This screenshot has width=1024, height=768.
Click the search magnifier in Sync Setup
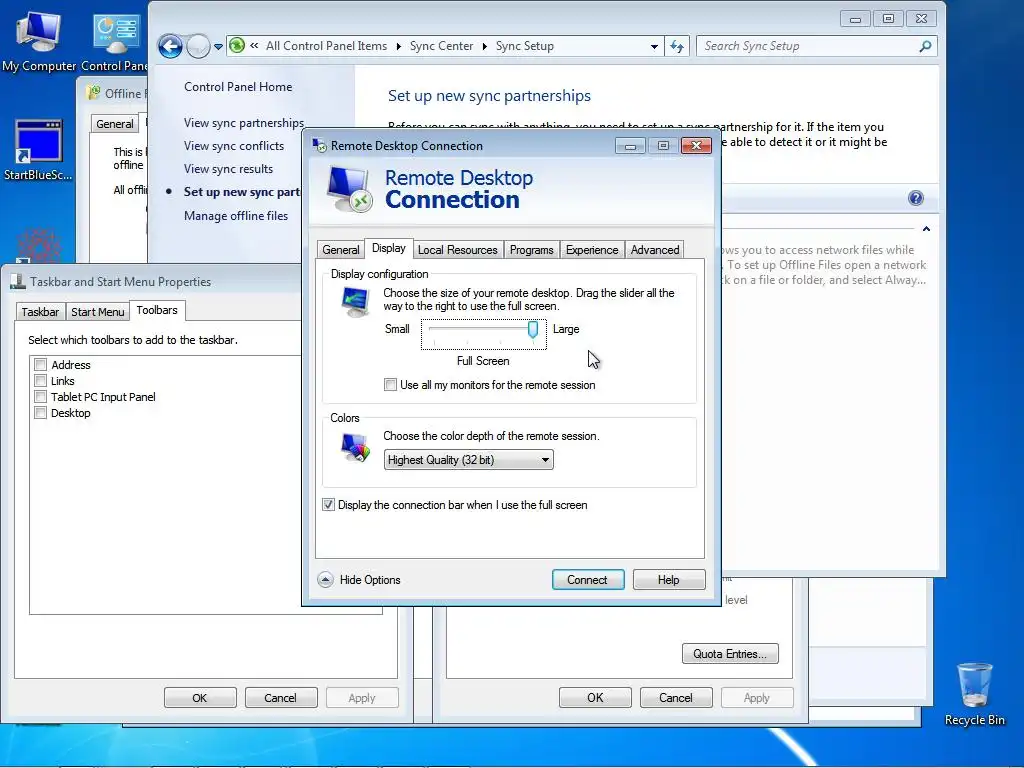tap(925, 46)
